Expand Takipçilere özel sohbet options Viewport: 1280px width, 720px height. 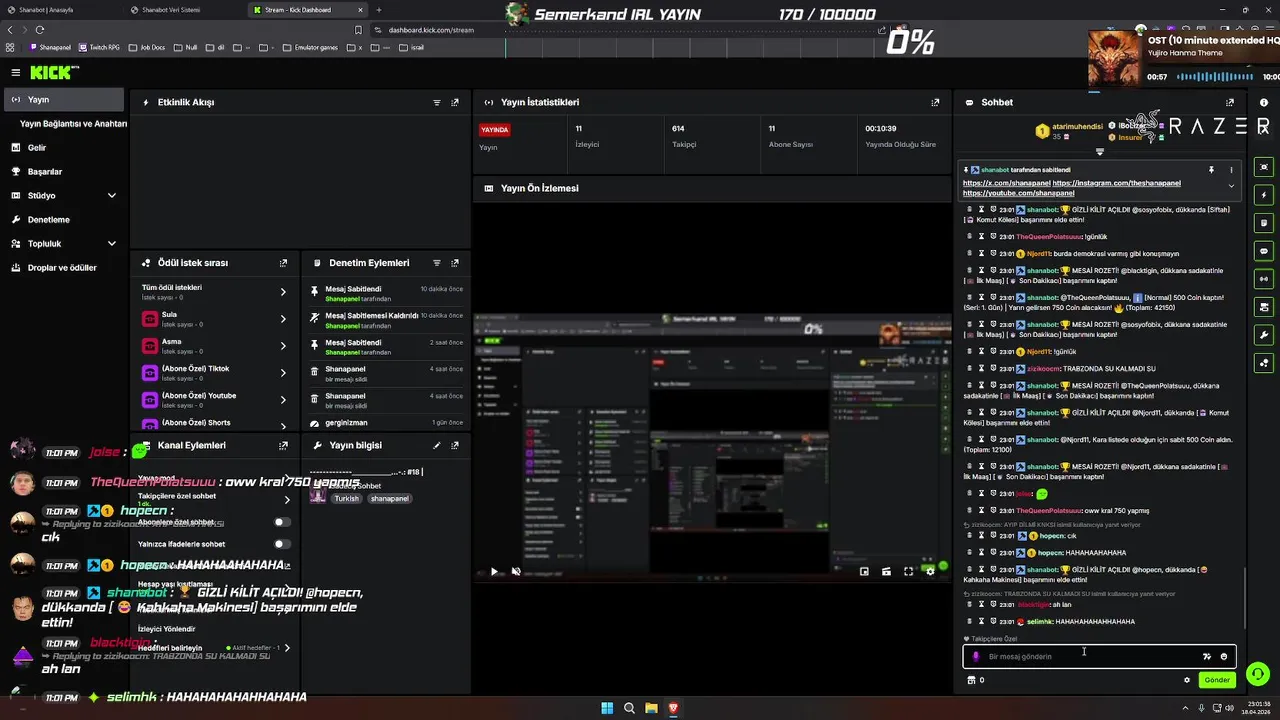tap(287, 499)
